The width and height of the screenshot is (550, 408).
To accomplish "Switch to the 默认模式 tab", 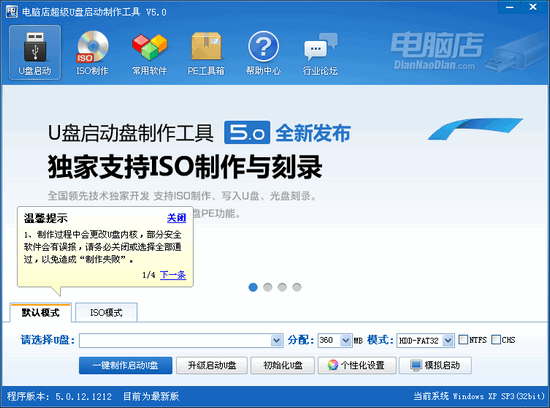I will 41,312.
